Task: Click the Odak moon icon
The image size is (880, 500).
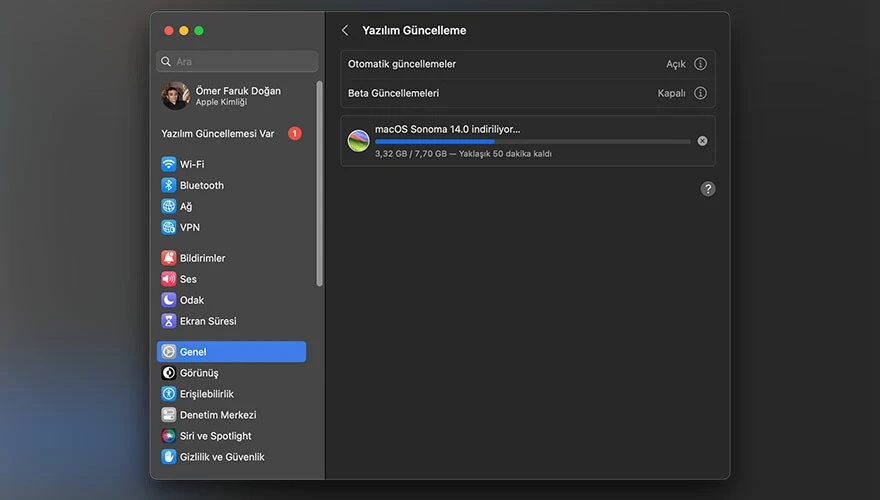Action: coord(168,300)
